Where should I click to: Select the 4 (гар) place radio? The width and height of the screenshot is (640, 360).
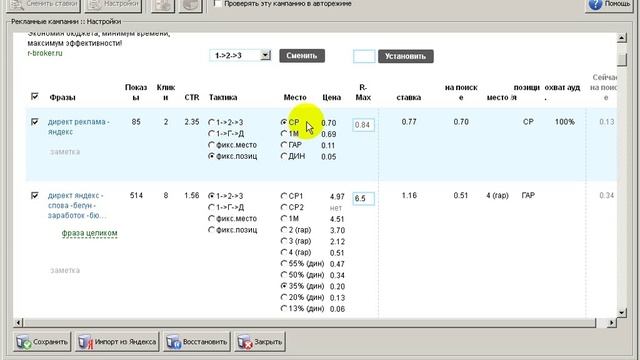284,252
